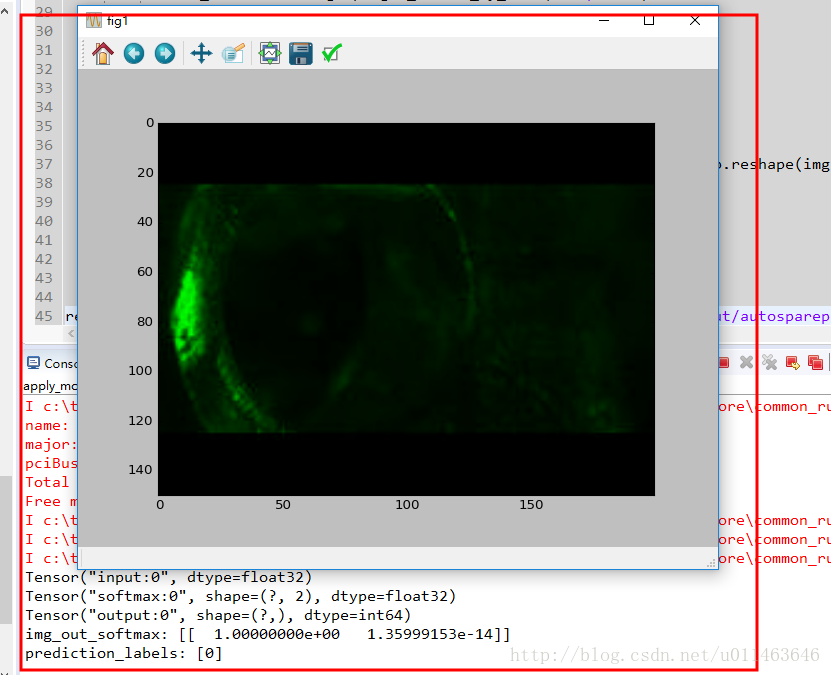
Task: Click console line starting 'Tensor("output:0"'
Action: tap(218, 616)
